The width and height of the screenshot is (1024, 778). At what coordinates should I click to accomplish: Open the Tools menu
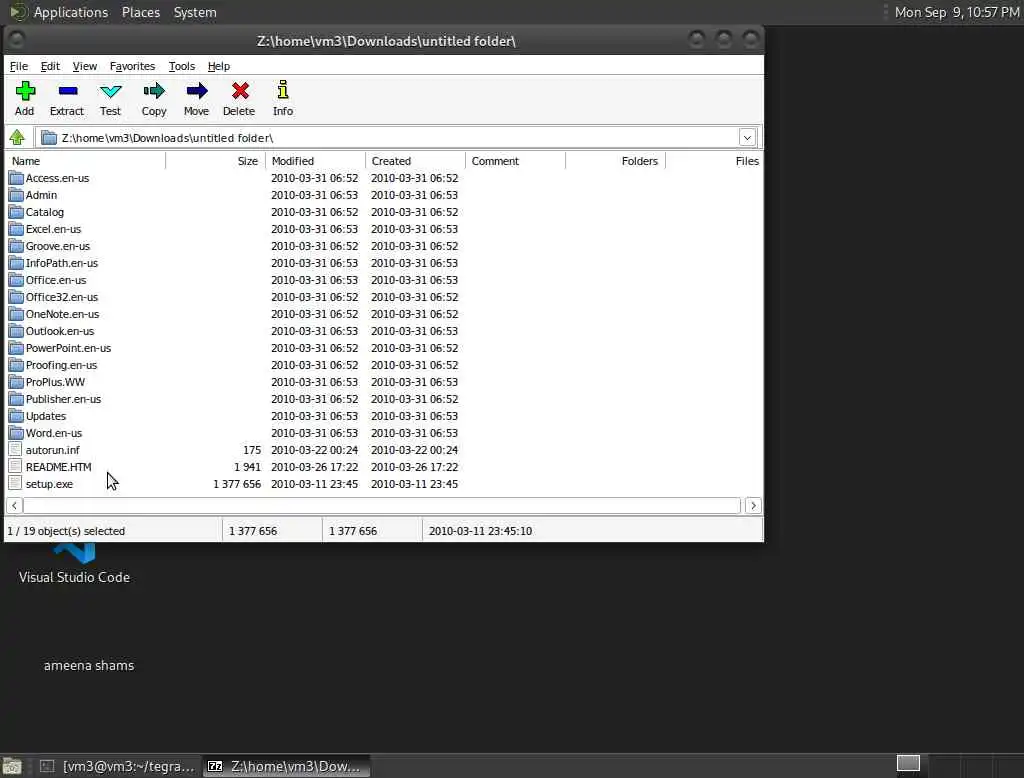[182, 66]
